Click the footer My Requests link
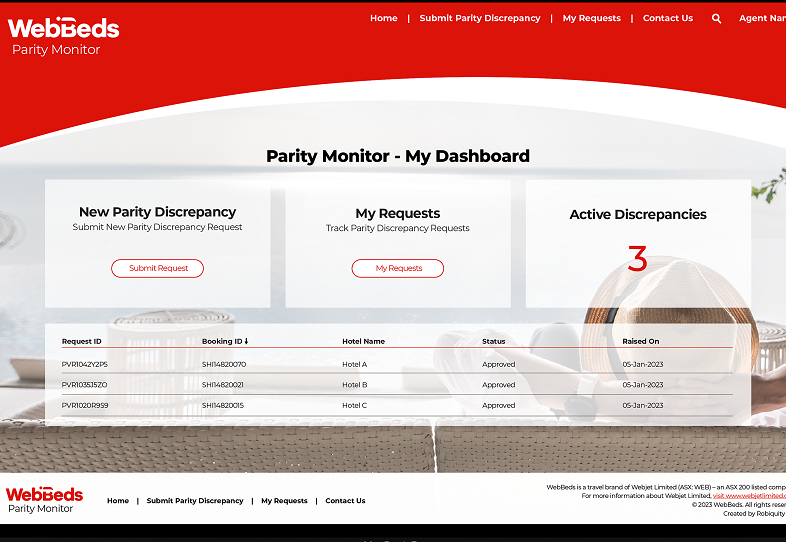Viewport: 786px width, 542px height. (x=284, y=501)
